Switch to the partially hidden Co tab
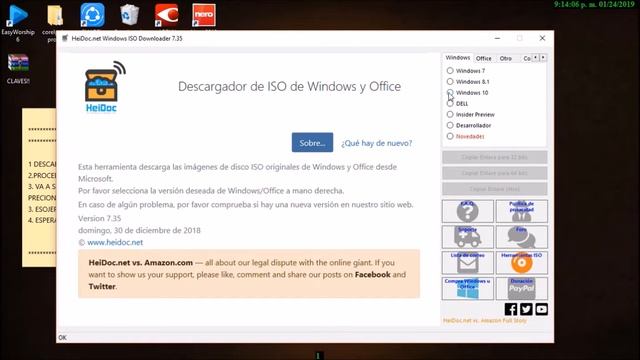Viewport: 640px width, 360px height. 527,58
